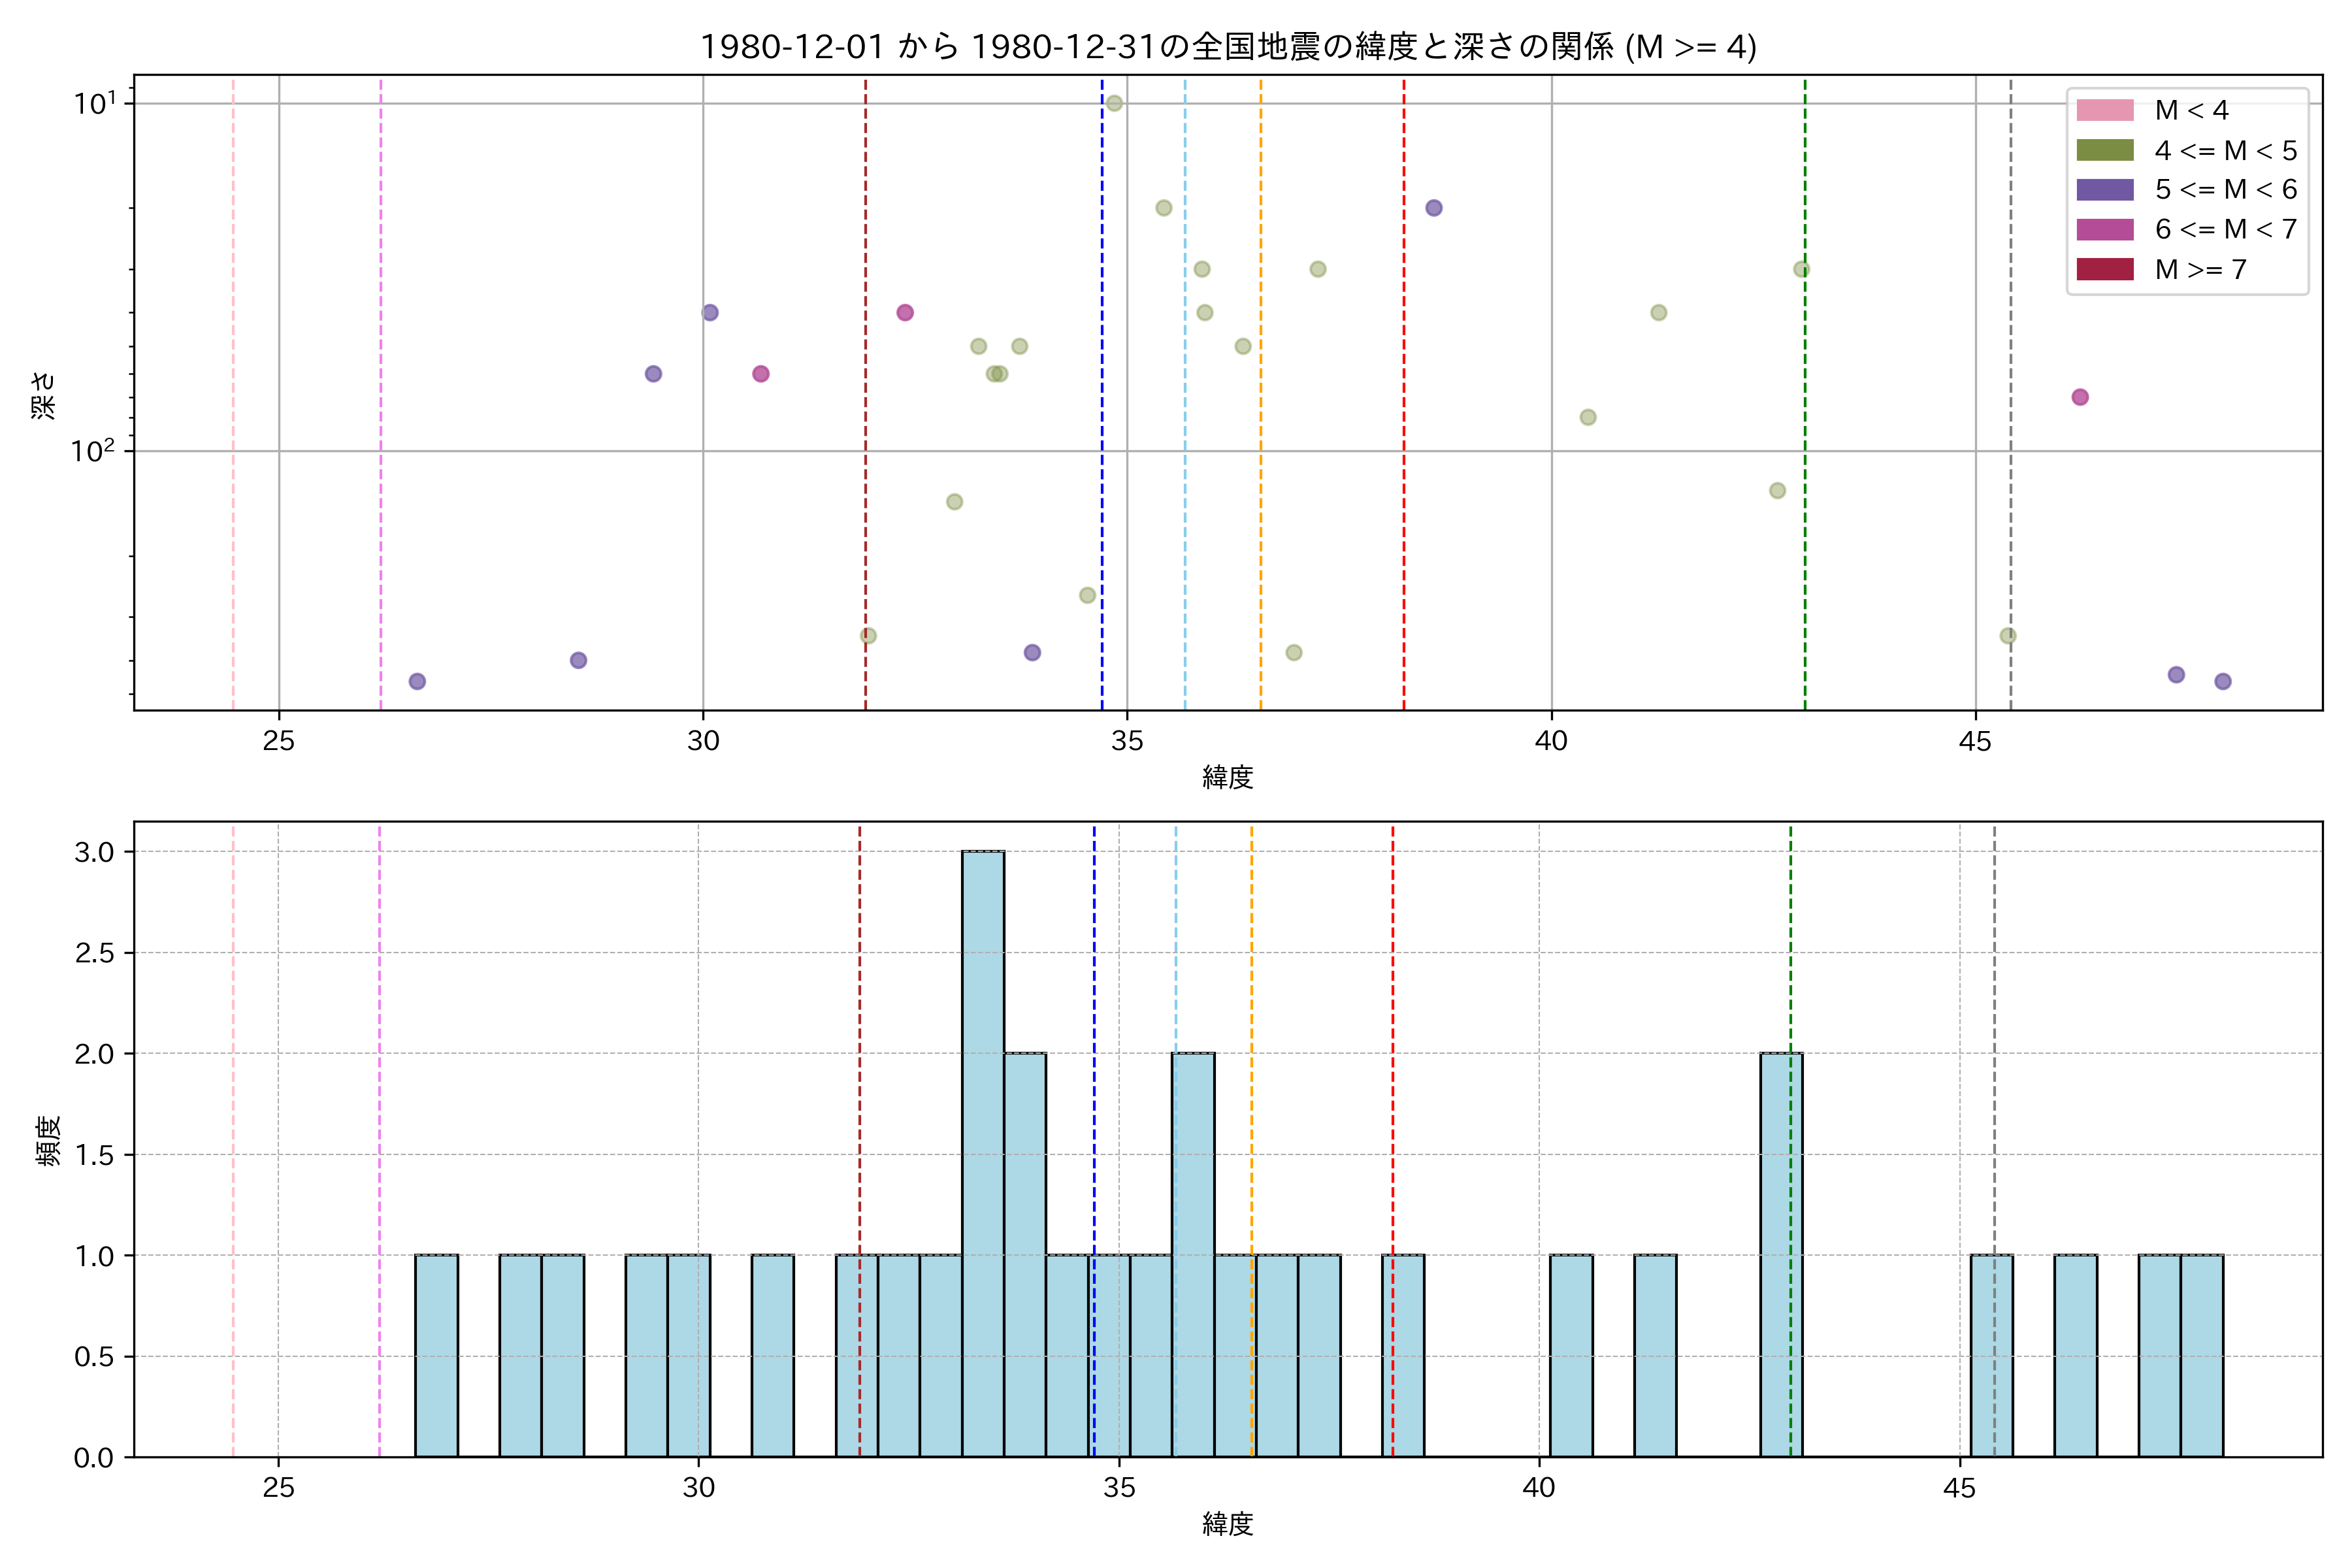Click the pink M < 4 legend swatch
2352x1568 pixels.
pos(2104,110)
